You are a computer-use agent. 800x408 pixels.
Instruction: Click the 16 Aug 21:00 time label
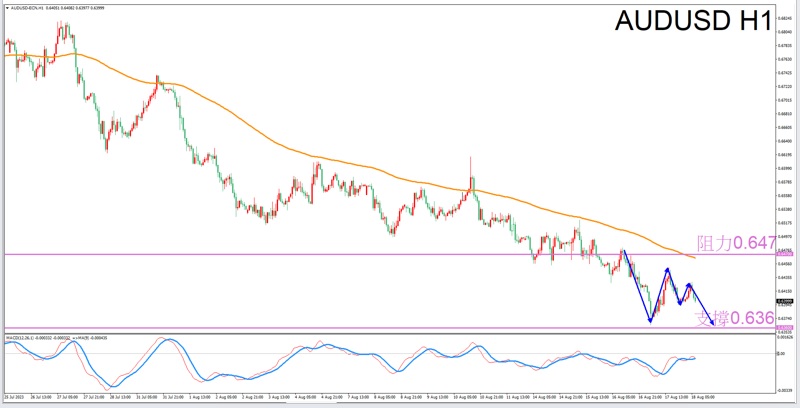[x=650, y=397]
